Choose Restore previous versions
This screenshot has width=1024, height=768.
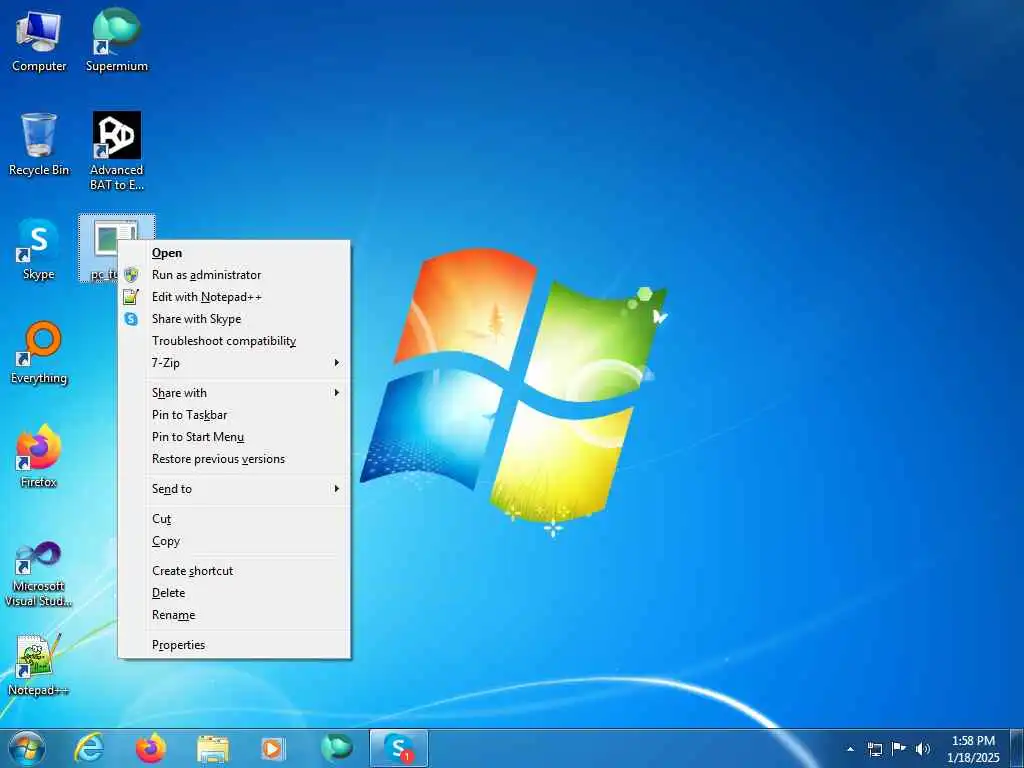pyautogui.click(x=234, y=459)
